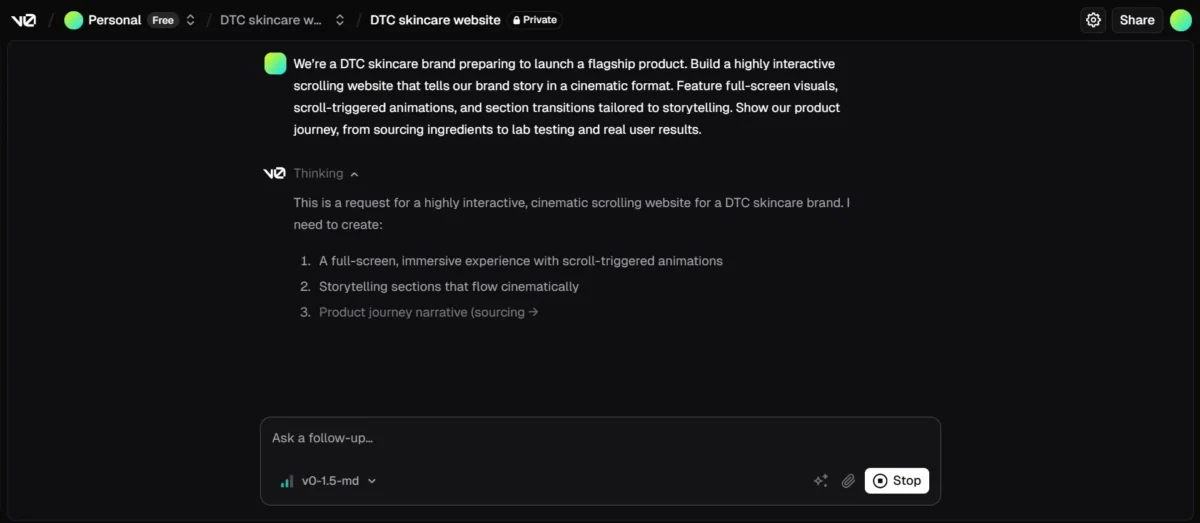Open the user avatar at top right
1200x523 pixels.
click(1181, 20)
